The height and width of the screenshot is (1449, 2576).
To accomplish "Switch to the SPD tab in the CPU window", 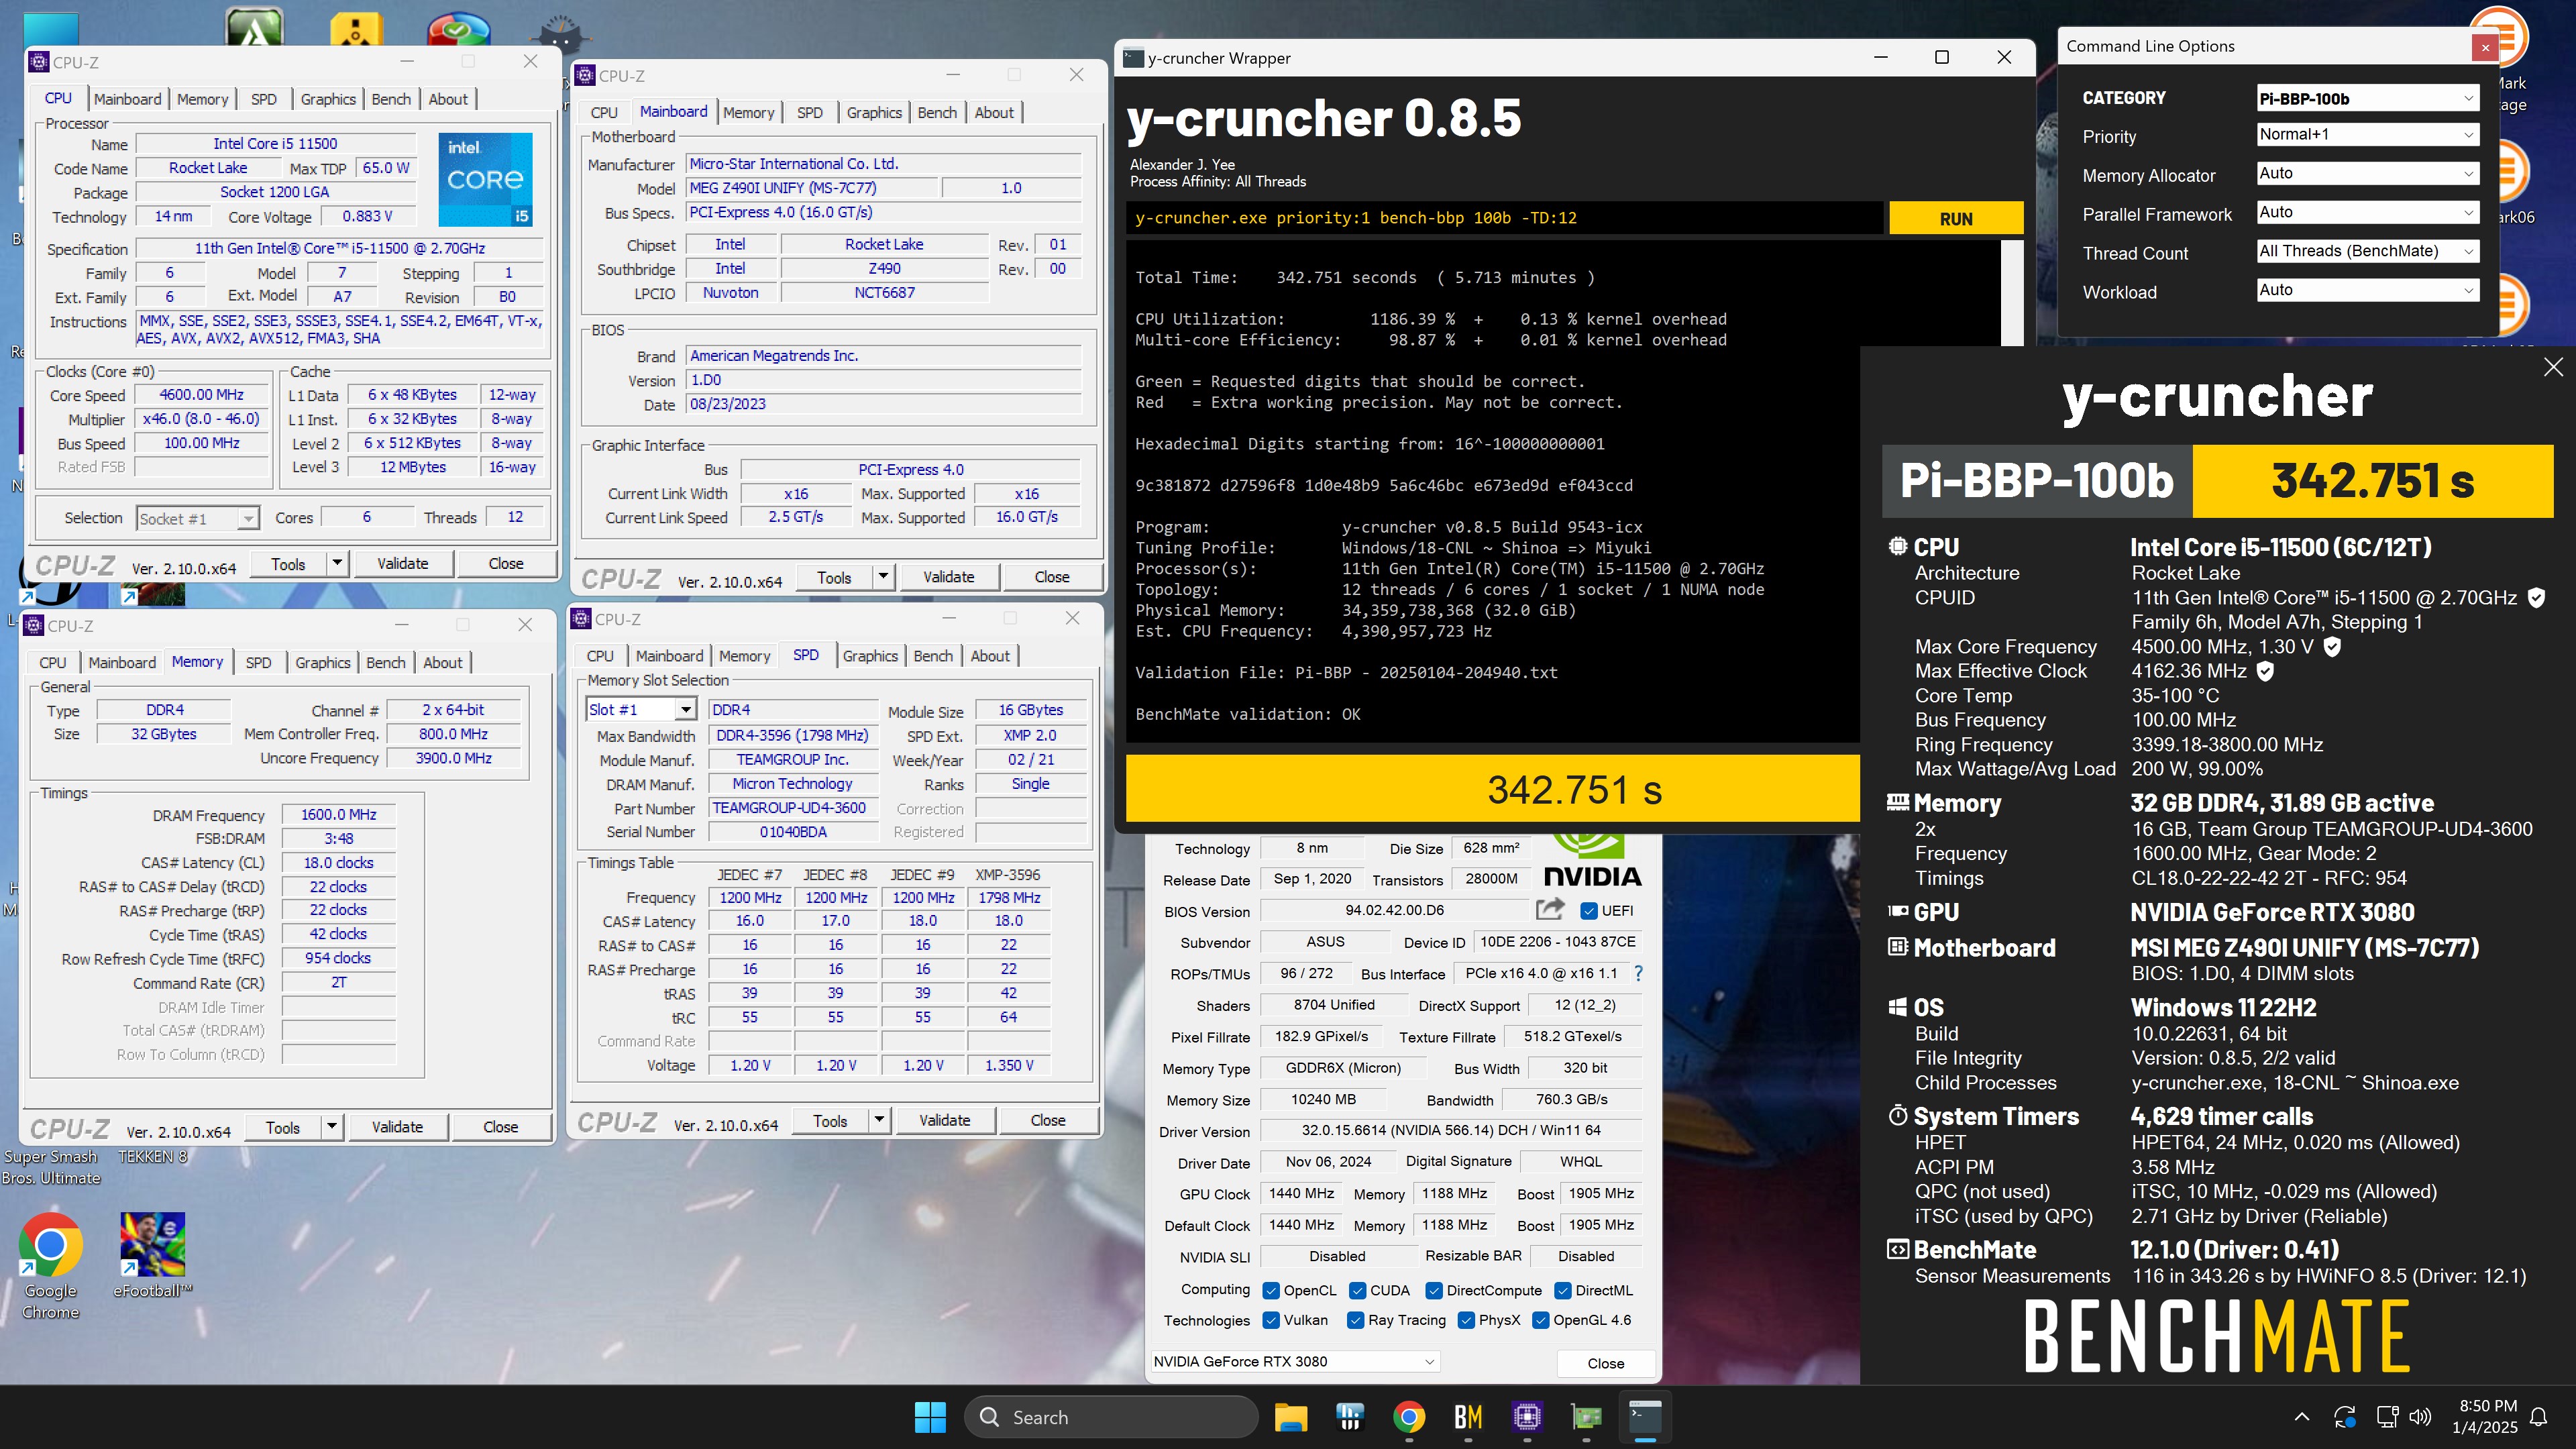I will coord(263,99).
